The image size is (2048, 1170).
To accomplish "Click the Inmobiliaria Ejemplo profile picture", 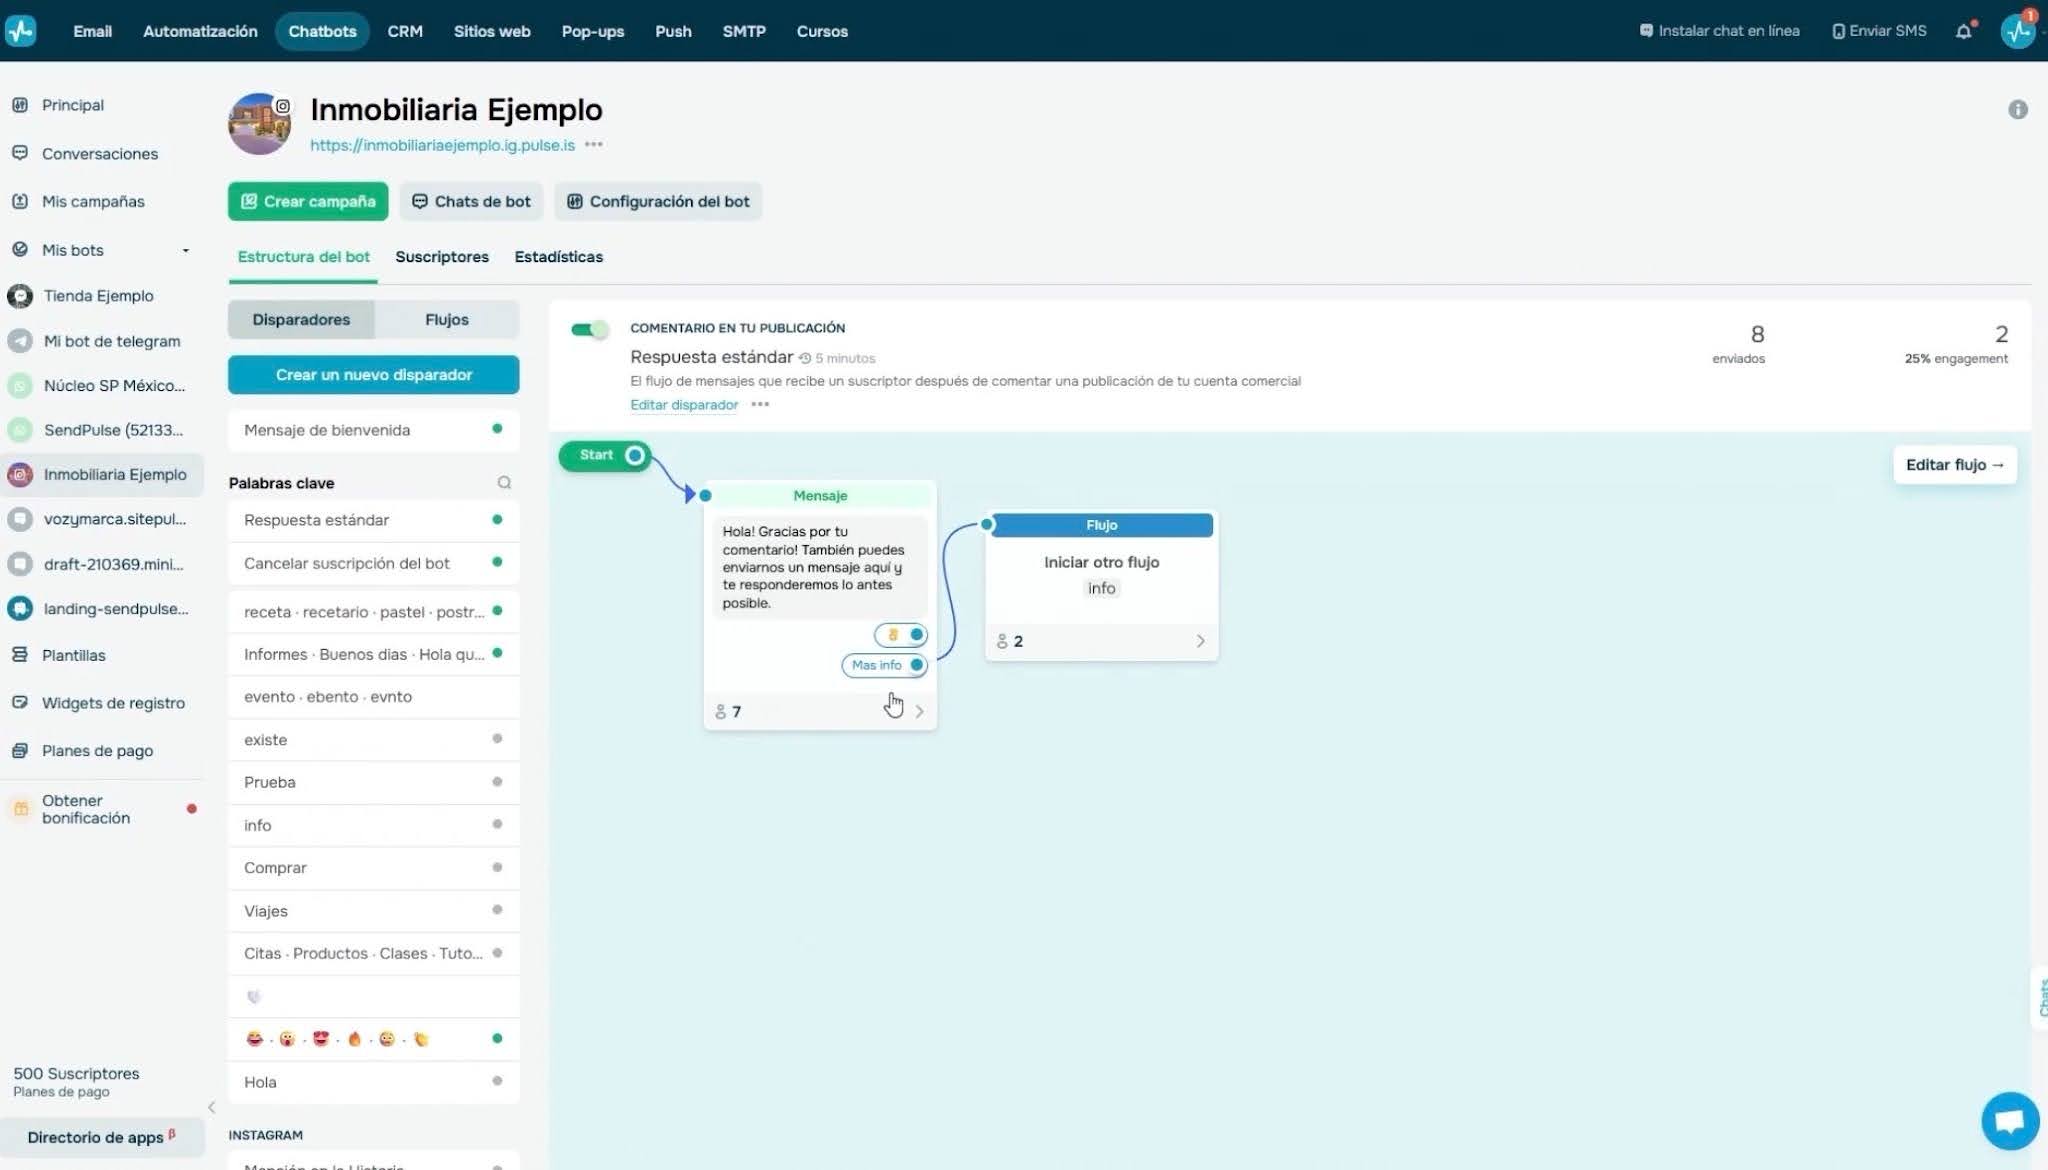I will pos(259,124).
